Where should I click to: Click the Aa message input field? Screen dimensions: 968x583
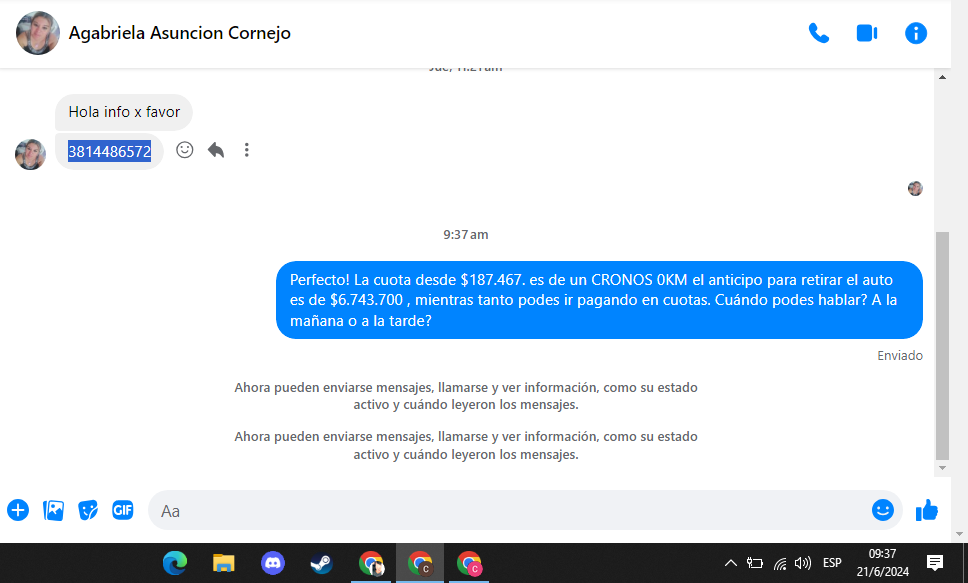coord(500,510)
